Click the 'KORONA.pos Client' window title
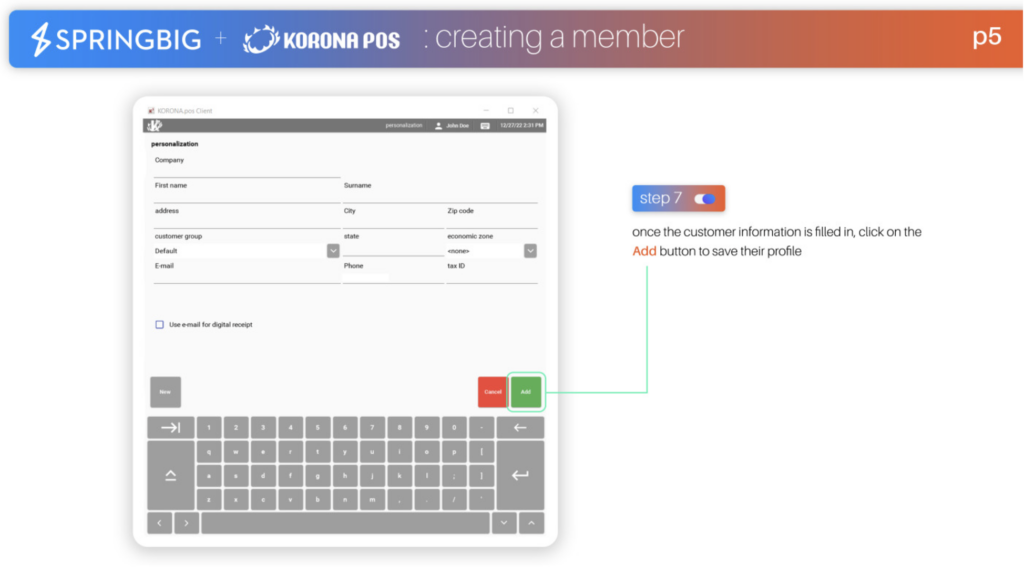The image size is (1024, 575). [x=185, y=111]
